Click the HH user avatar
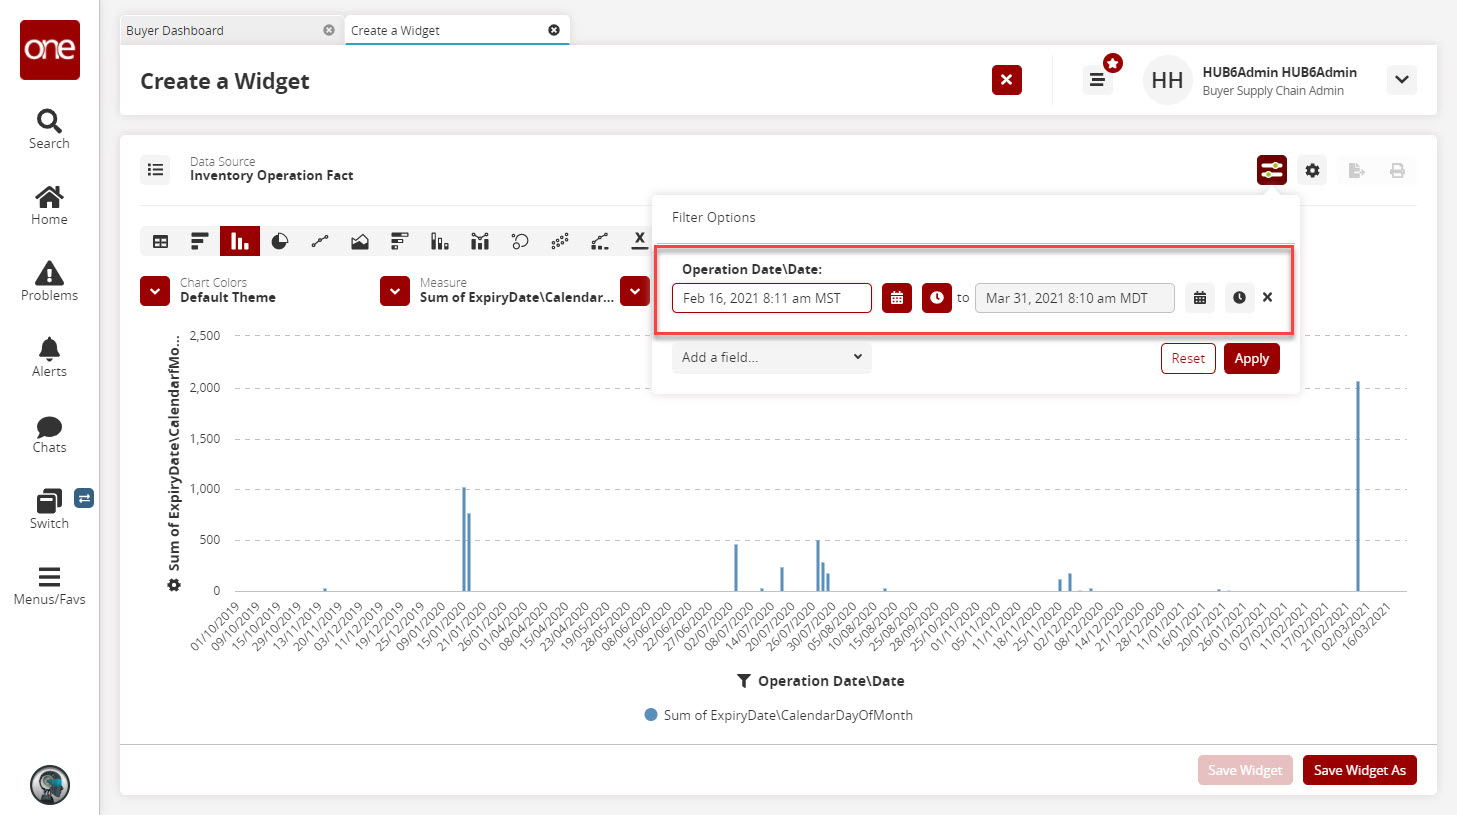The height and width of the screenshot is (815, 1457). click(x=1167, y=80)
